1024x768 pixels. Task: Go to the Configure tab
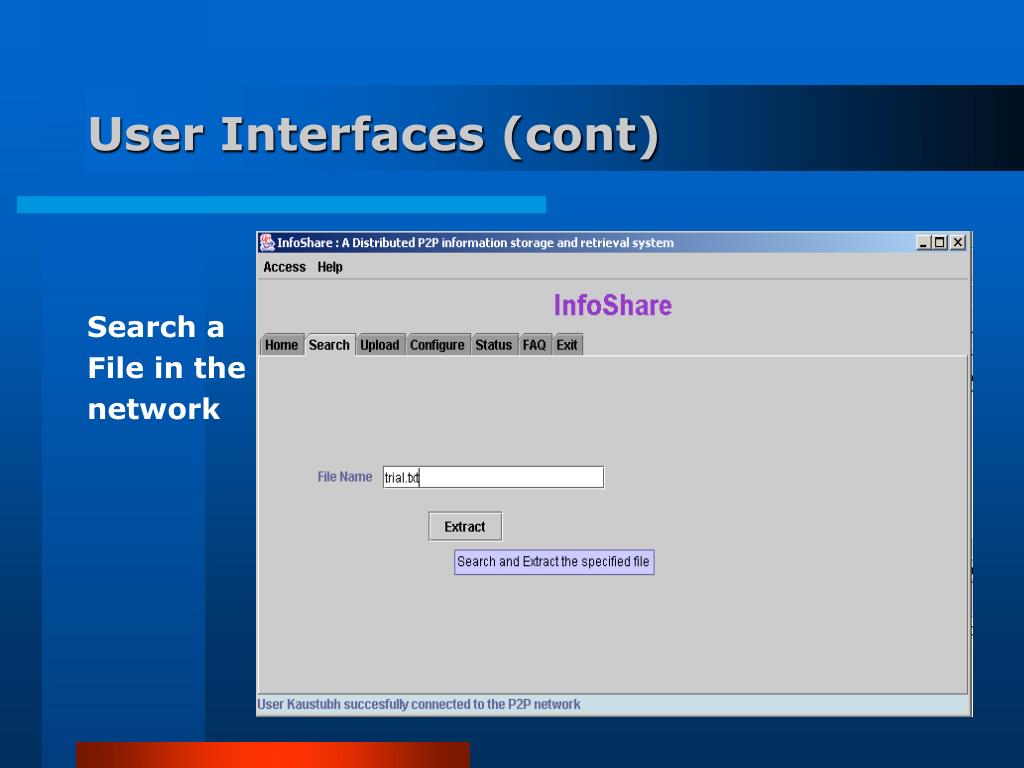pyautogui.click(x=437, y=345)
